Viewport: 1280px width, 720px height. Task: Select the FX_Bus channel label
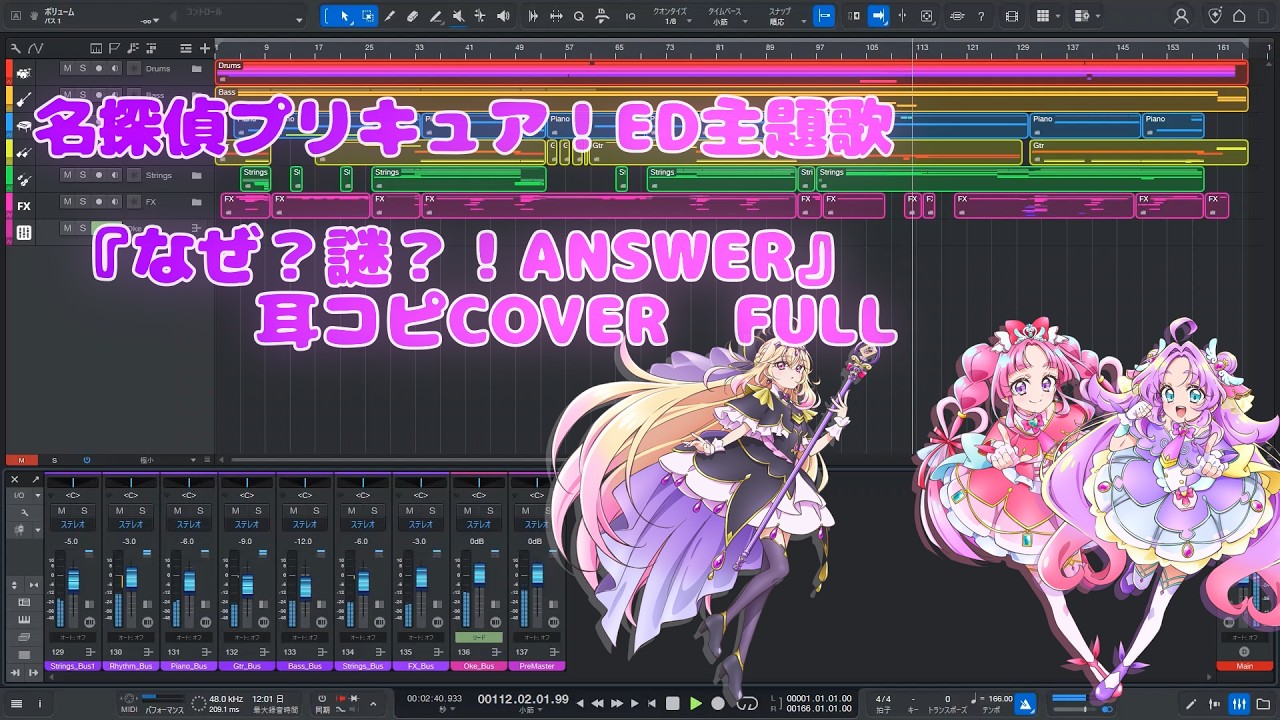pyautogui.click(x=420, y=666)
